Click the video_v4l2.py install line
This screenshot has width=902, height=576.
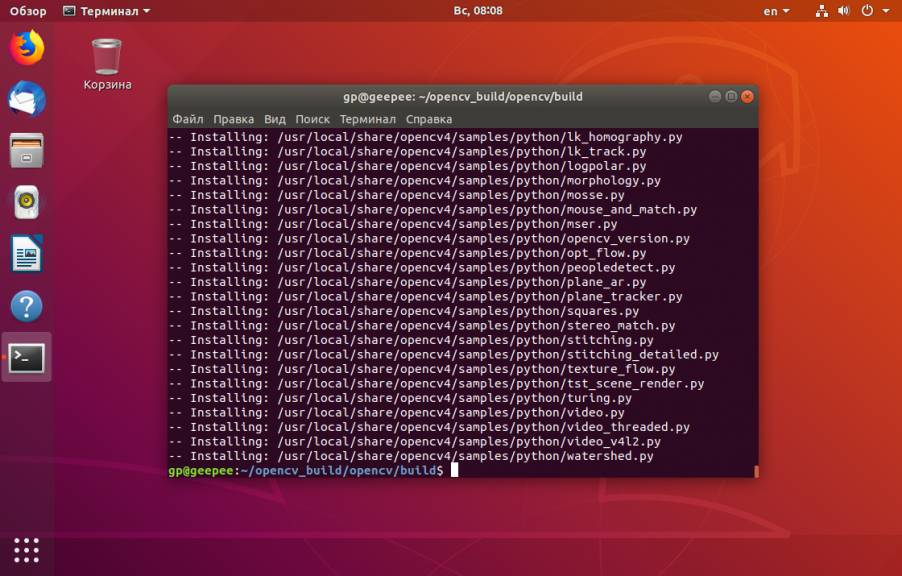414,441
